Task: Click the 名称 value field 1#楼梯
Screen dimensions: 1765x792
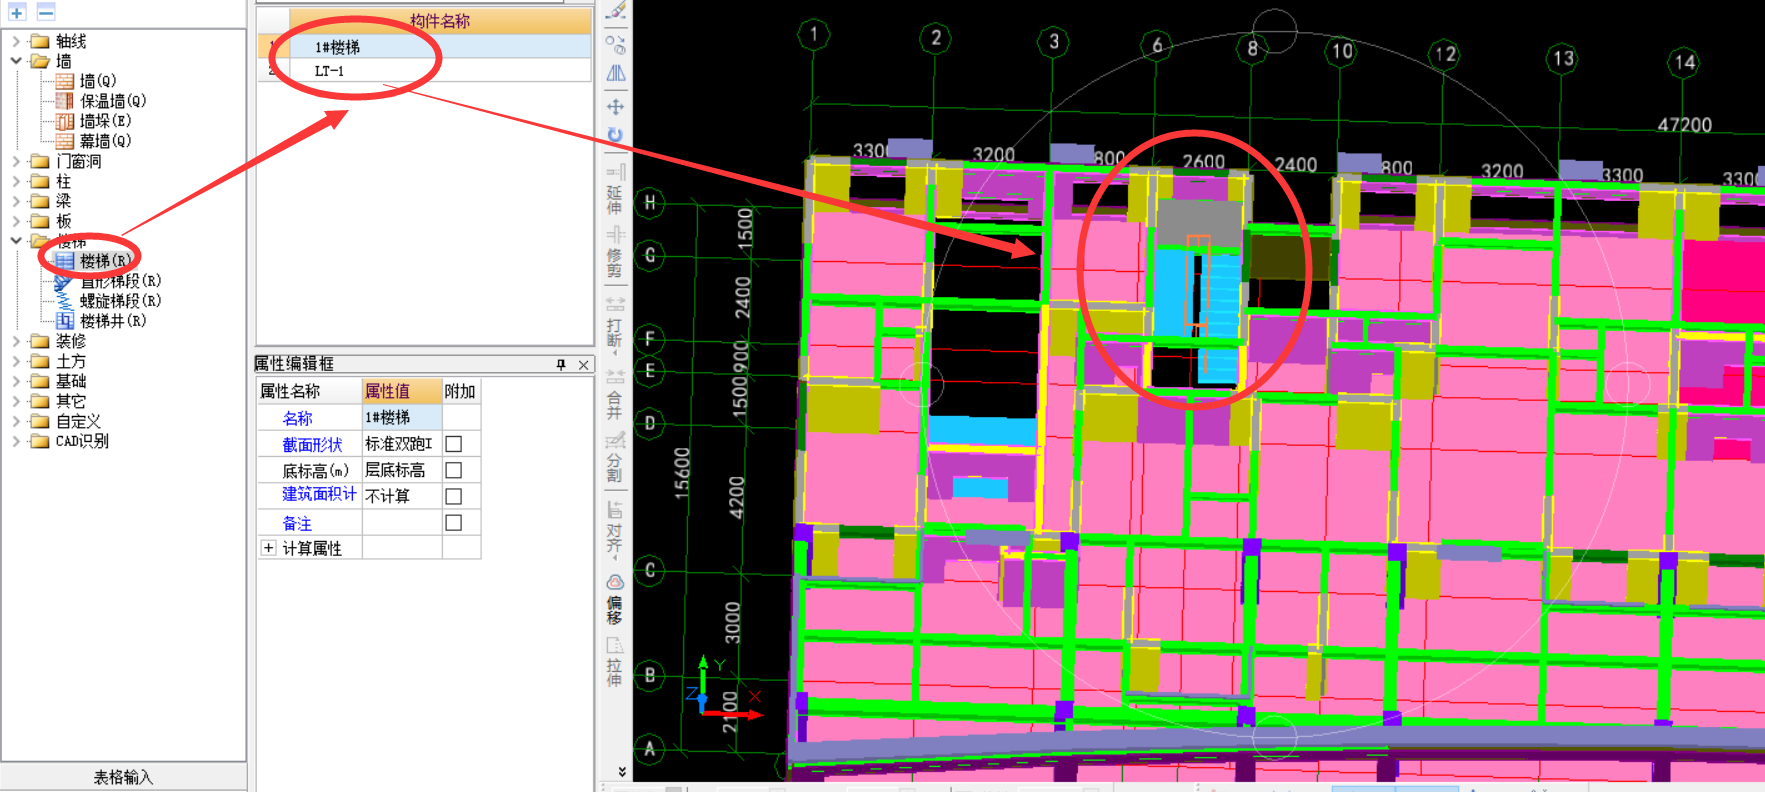Action: click(x=401, y=418)
